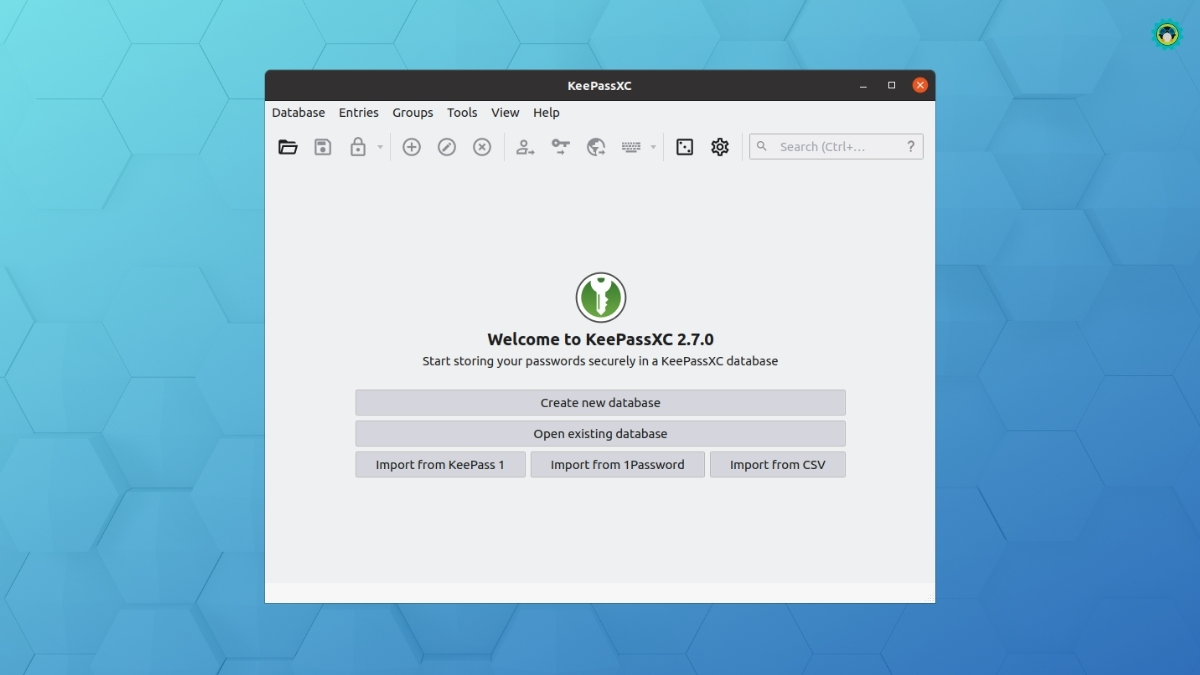Open Settings using the gear icon

720,147
